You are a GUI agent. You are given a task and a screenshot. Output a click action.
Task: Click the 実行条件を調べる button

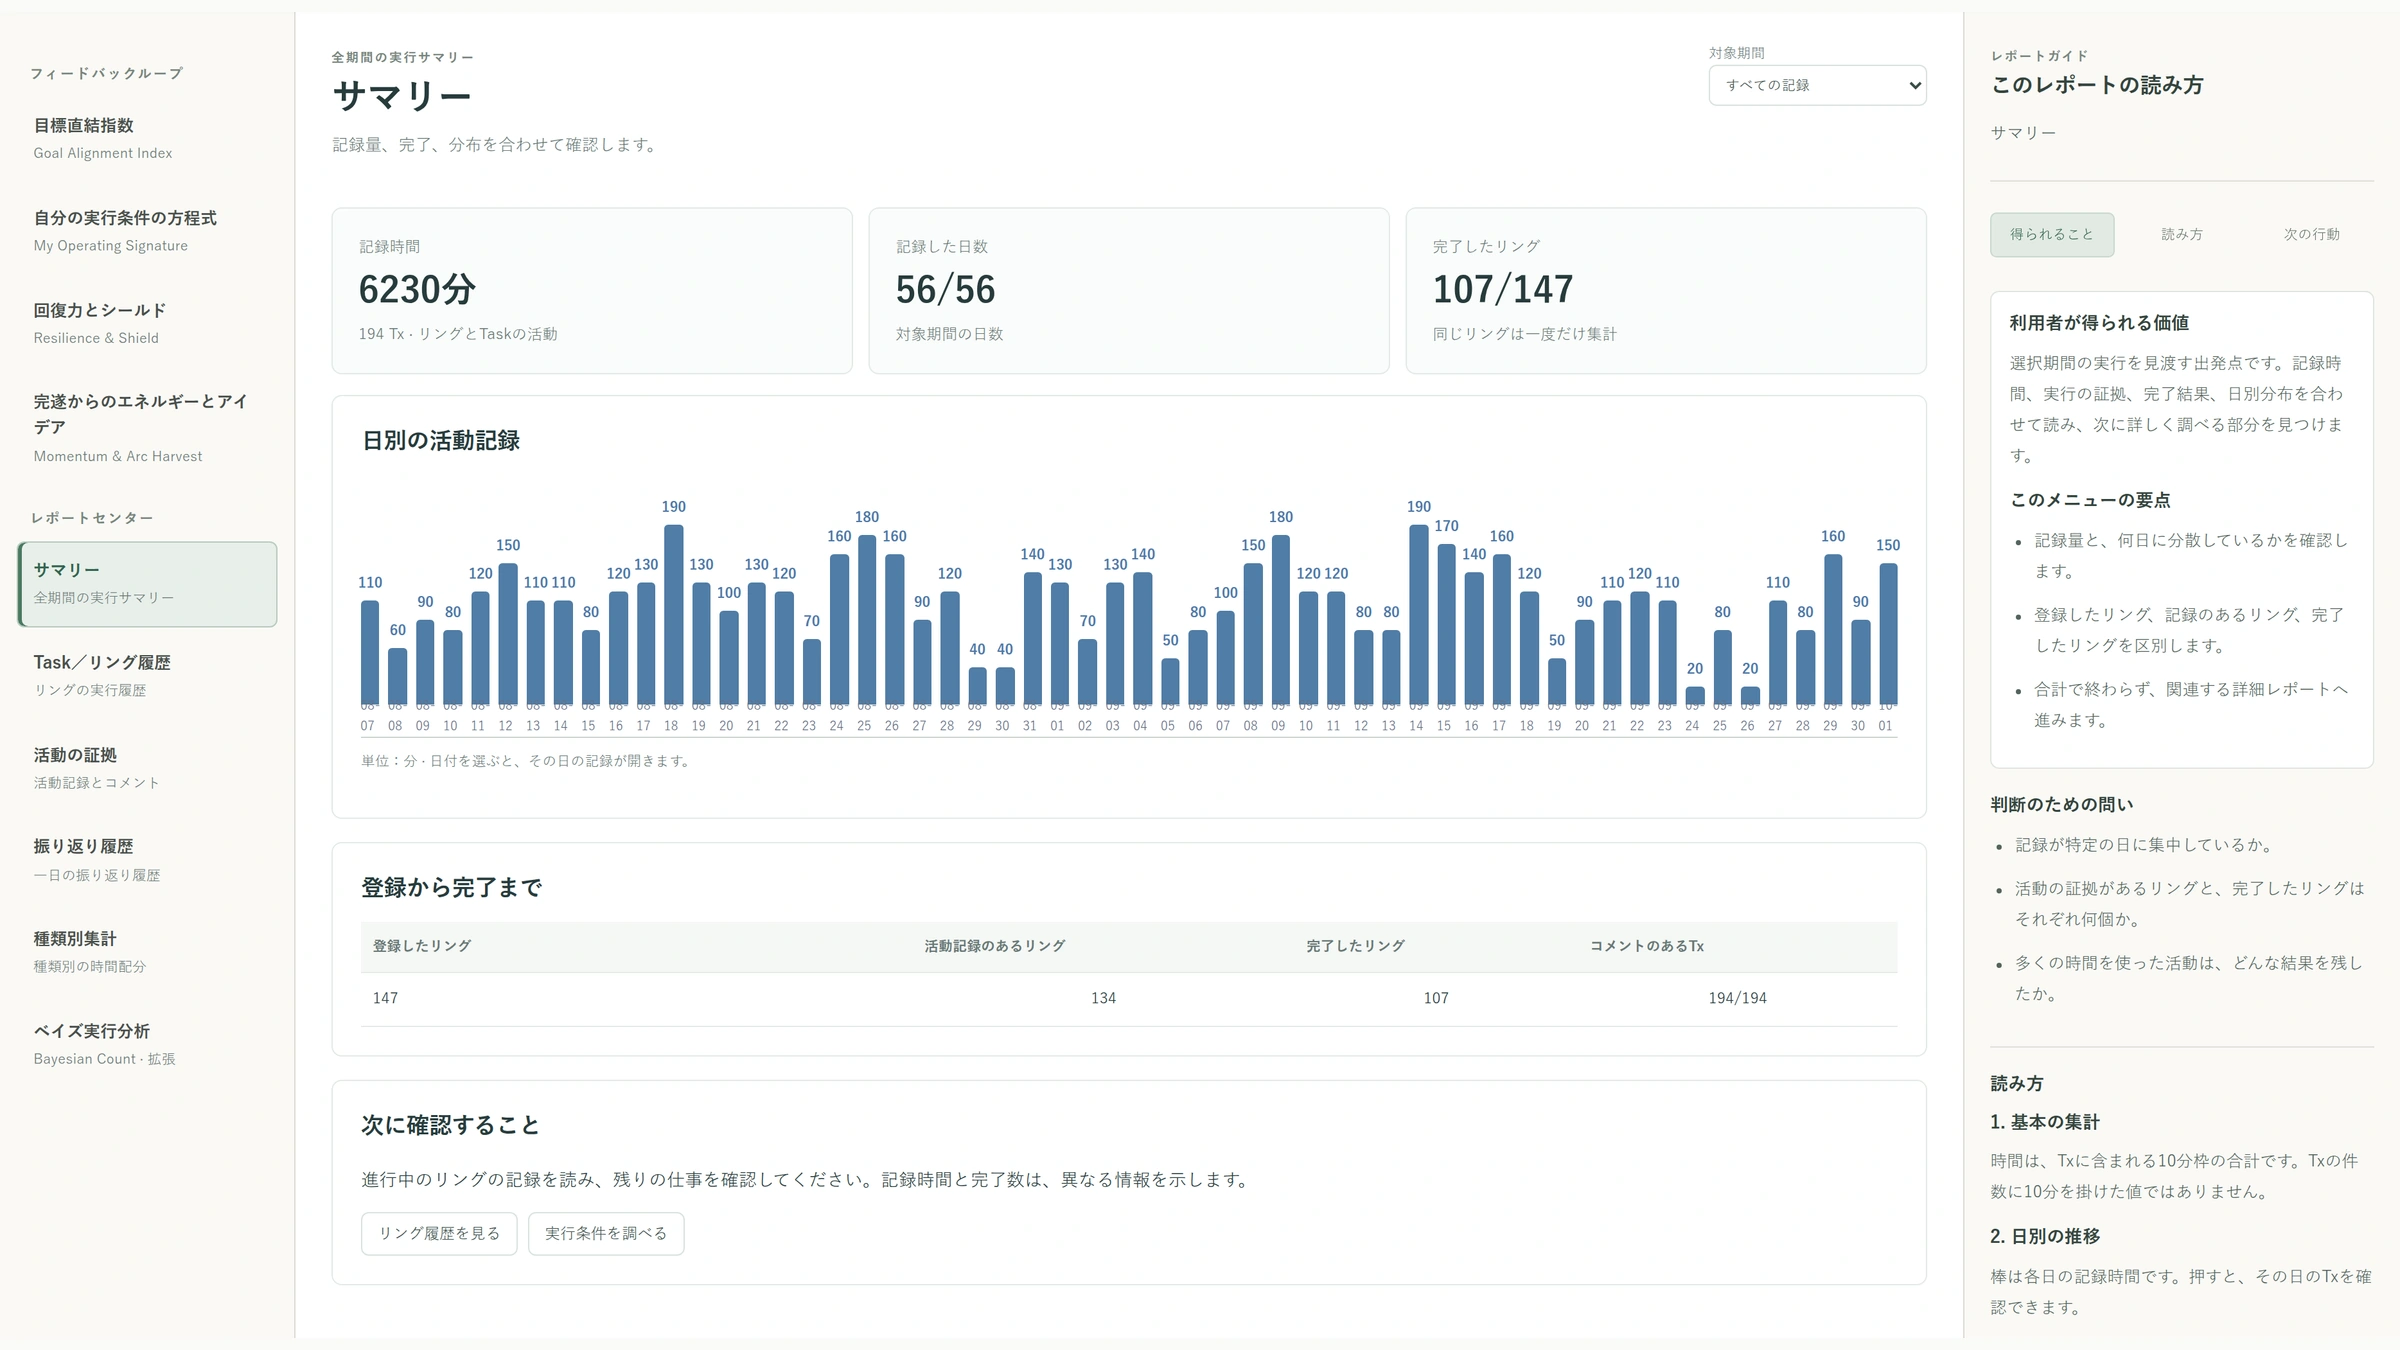click(x=606, y=1233)
